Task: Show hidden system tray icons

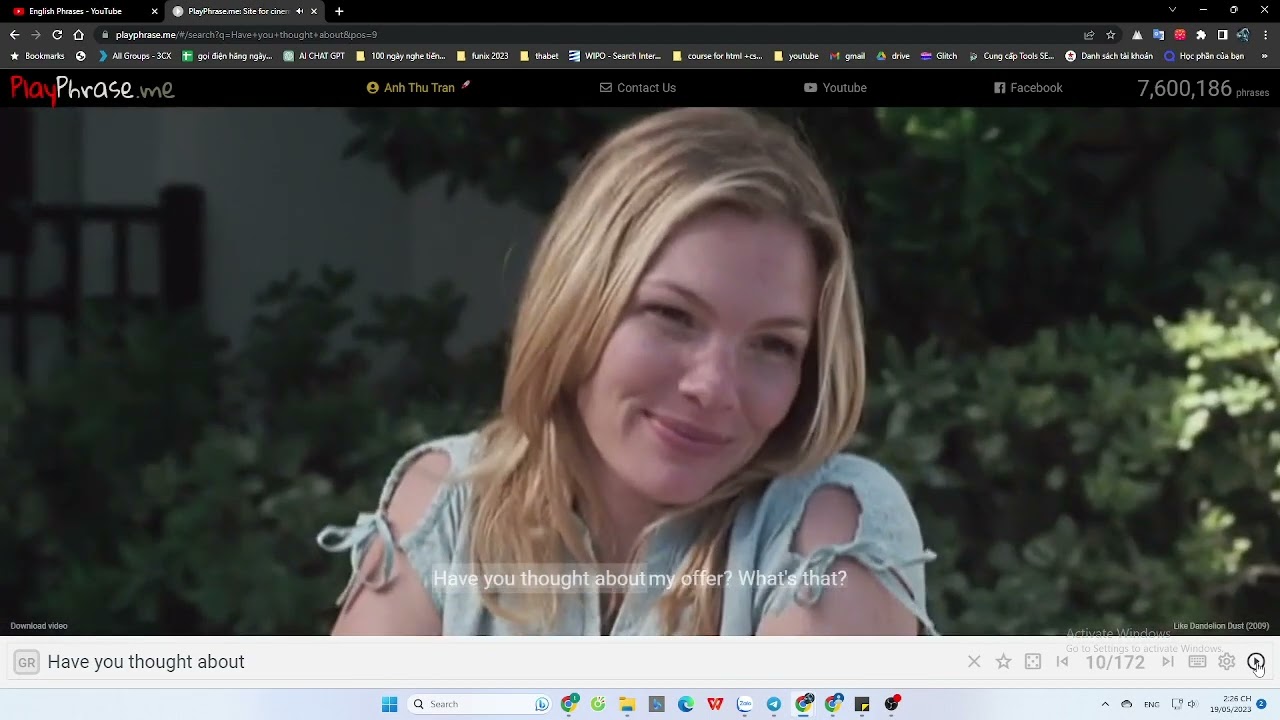Action: 1105,704
